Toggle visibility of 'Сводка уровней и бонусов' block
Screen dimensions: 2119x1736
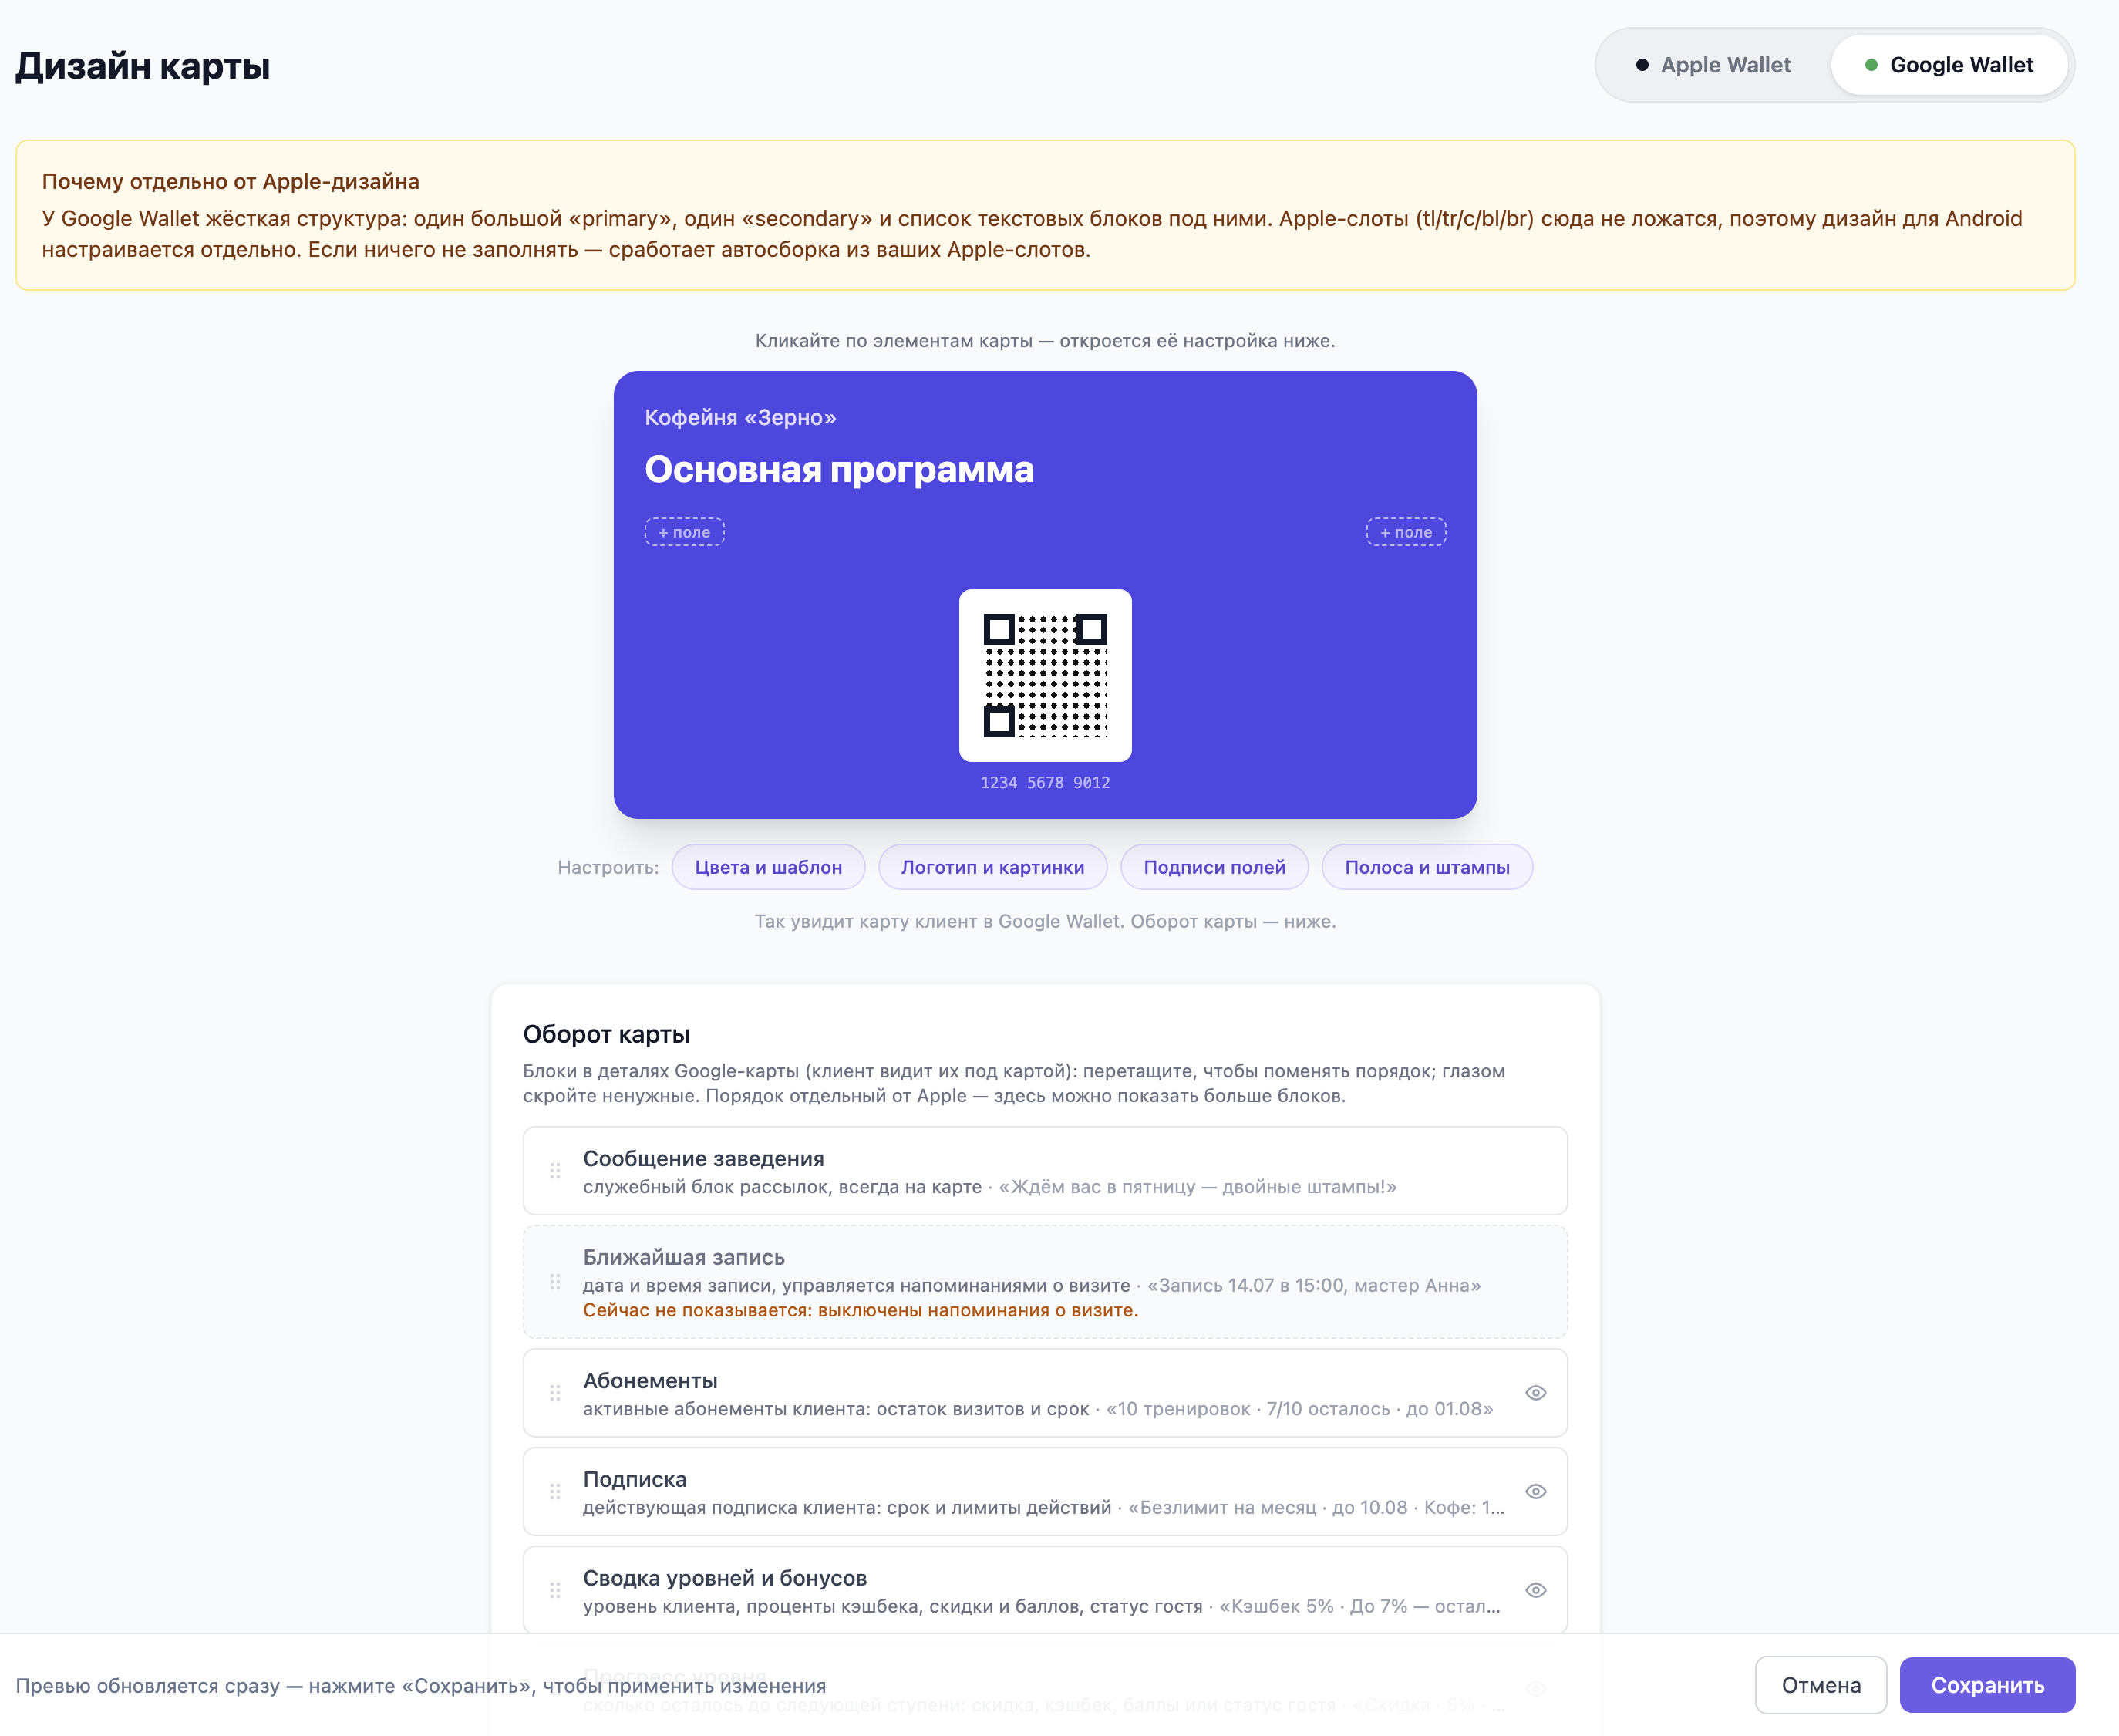pyautogui.click(x=1536, y=1590)
